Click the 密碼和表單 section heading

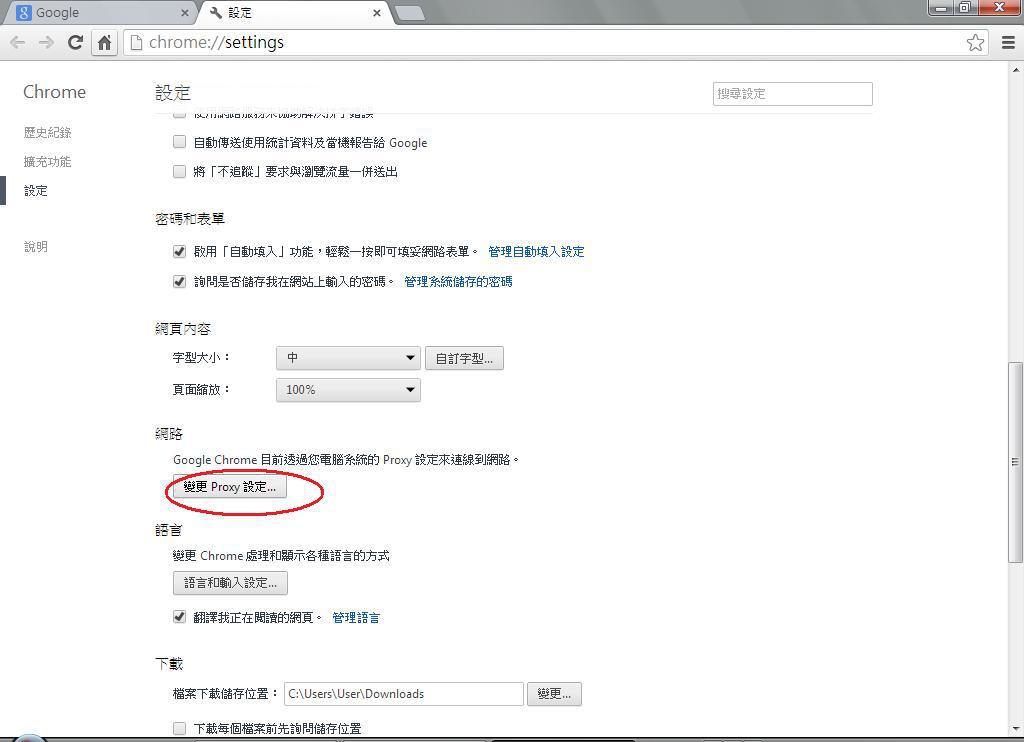190,219
